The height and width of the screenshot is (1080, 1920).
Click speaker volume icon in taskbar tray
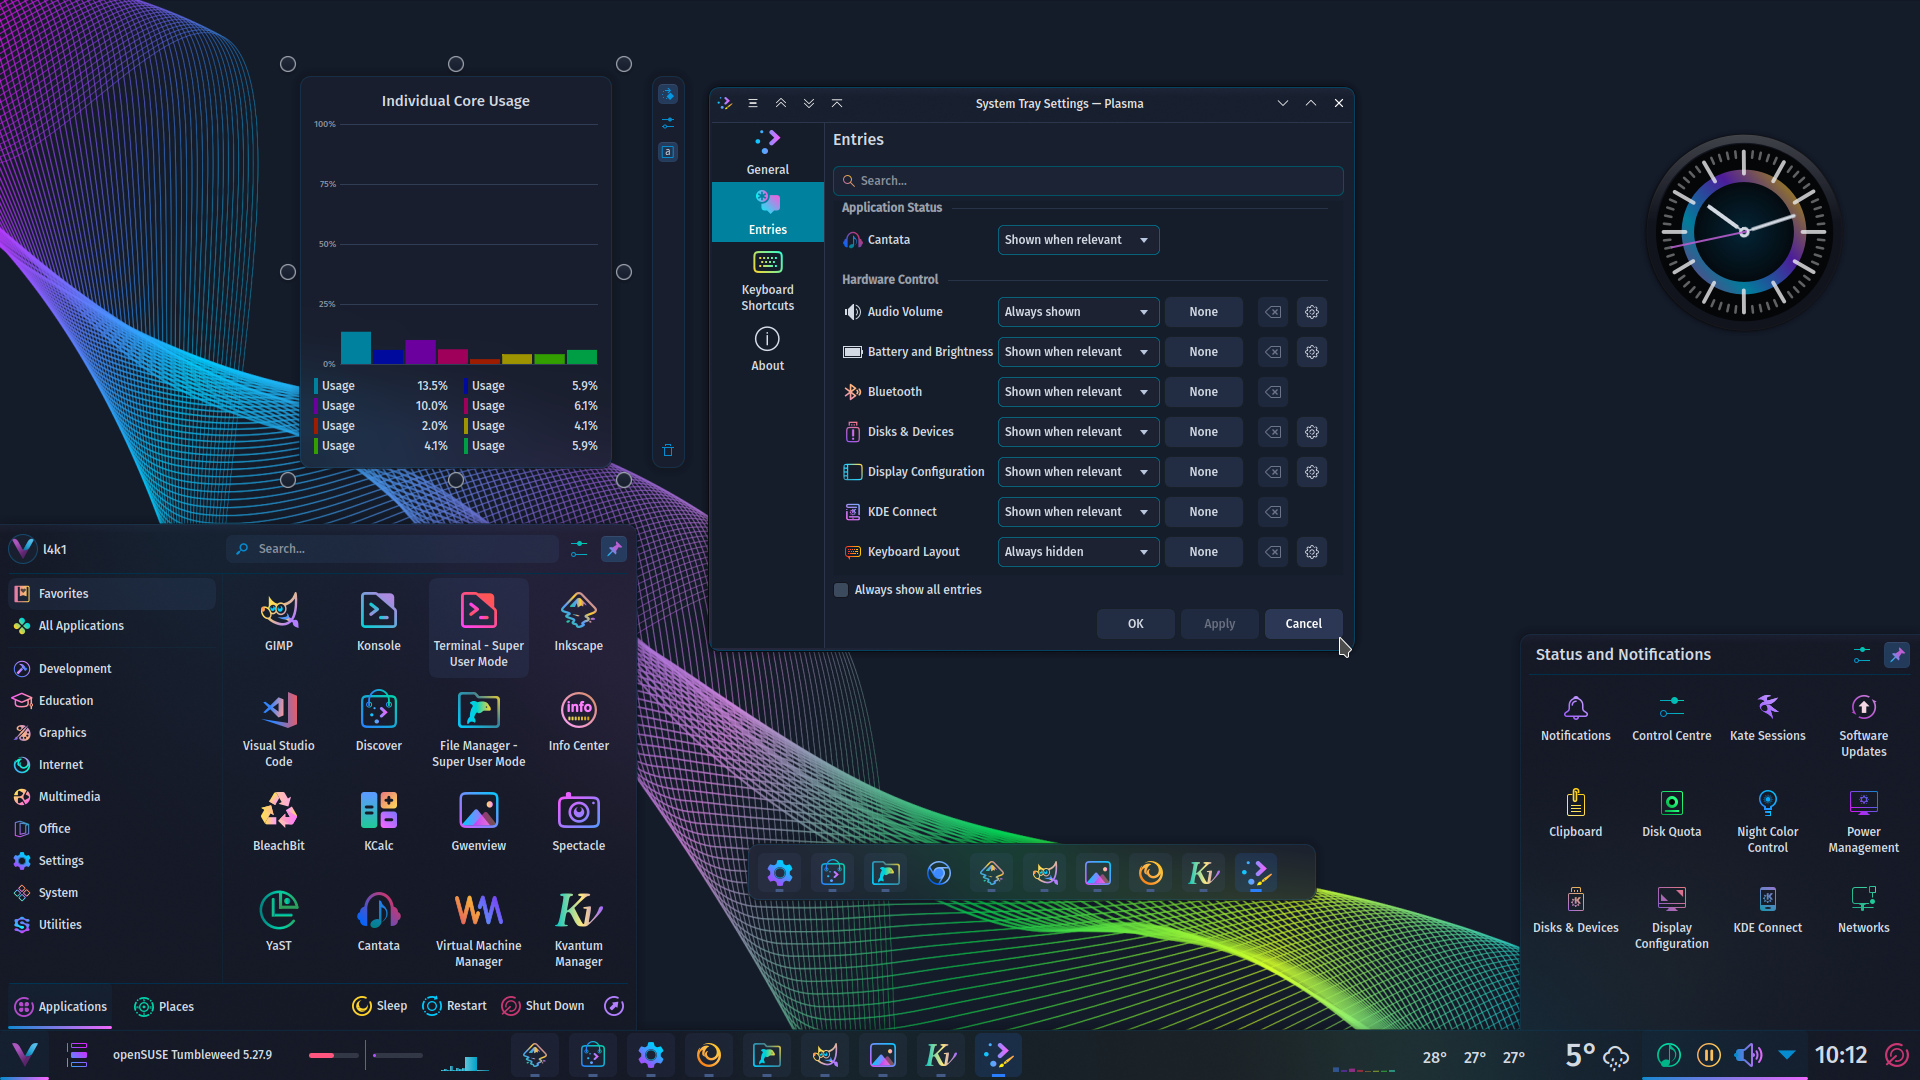[1748, 1055]
